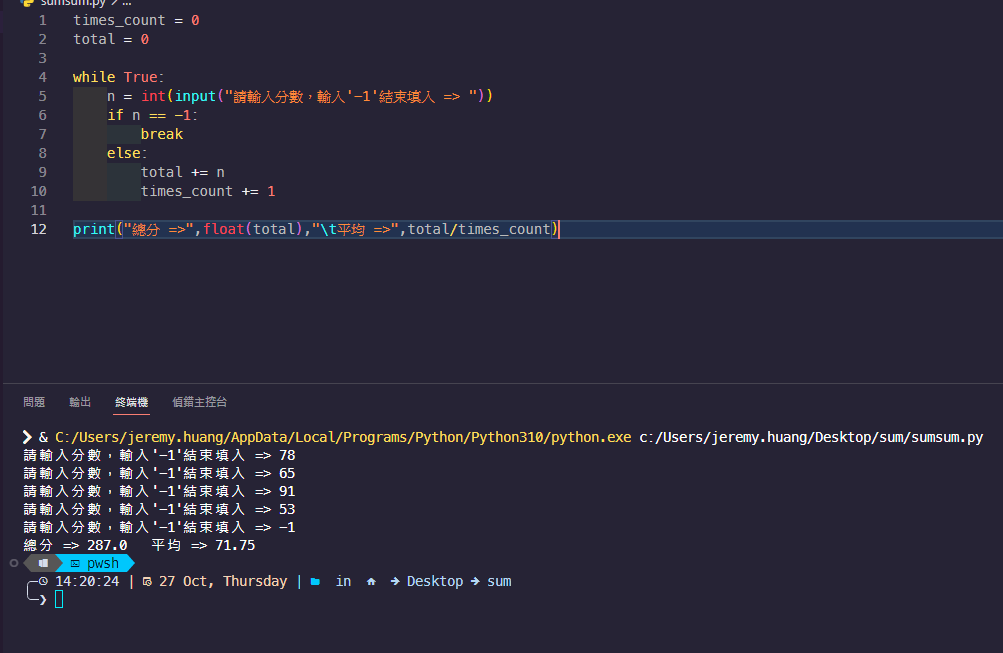Switch to the 輸出 panel tab
The width and height of the screenshot is (1003, 653).
pos(80,402)
